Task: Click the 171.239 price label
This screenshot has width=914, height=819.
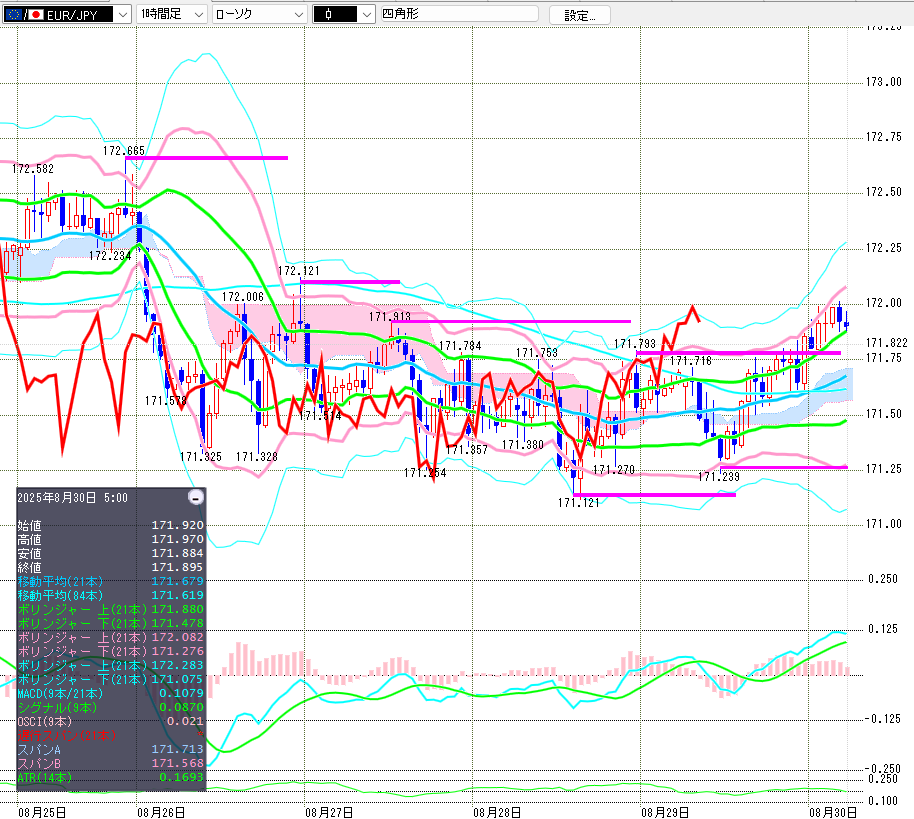Action: click(x=719, y=477)
